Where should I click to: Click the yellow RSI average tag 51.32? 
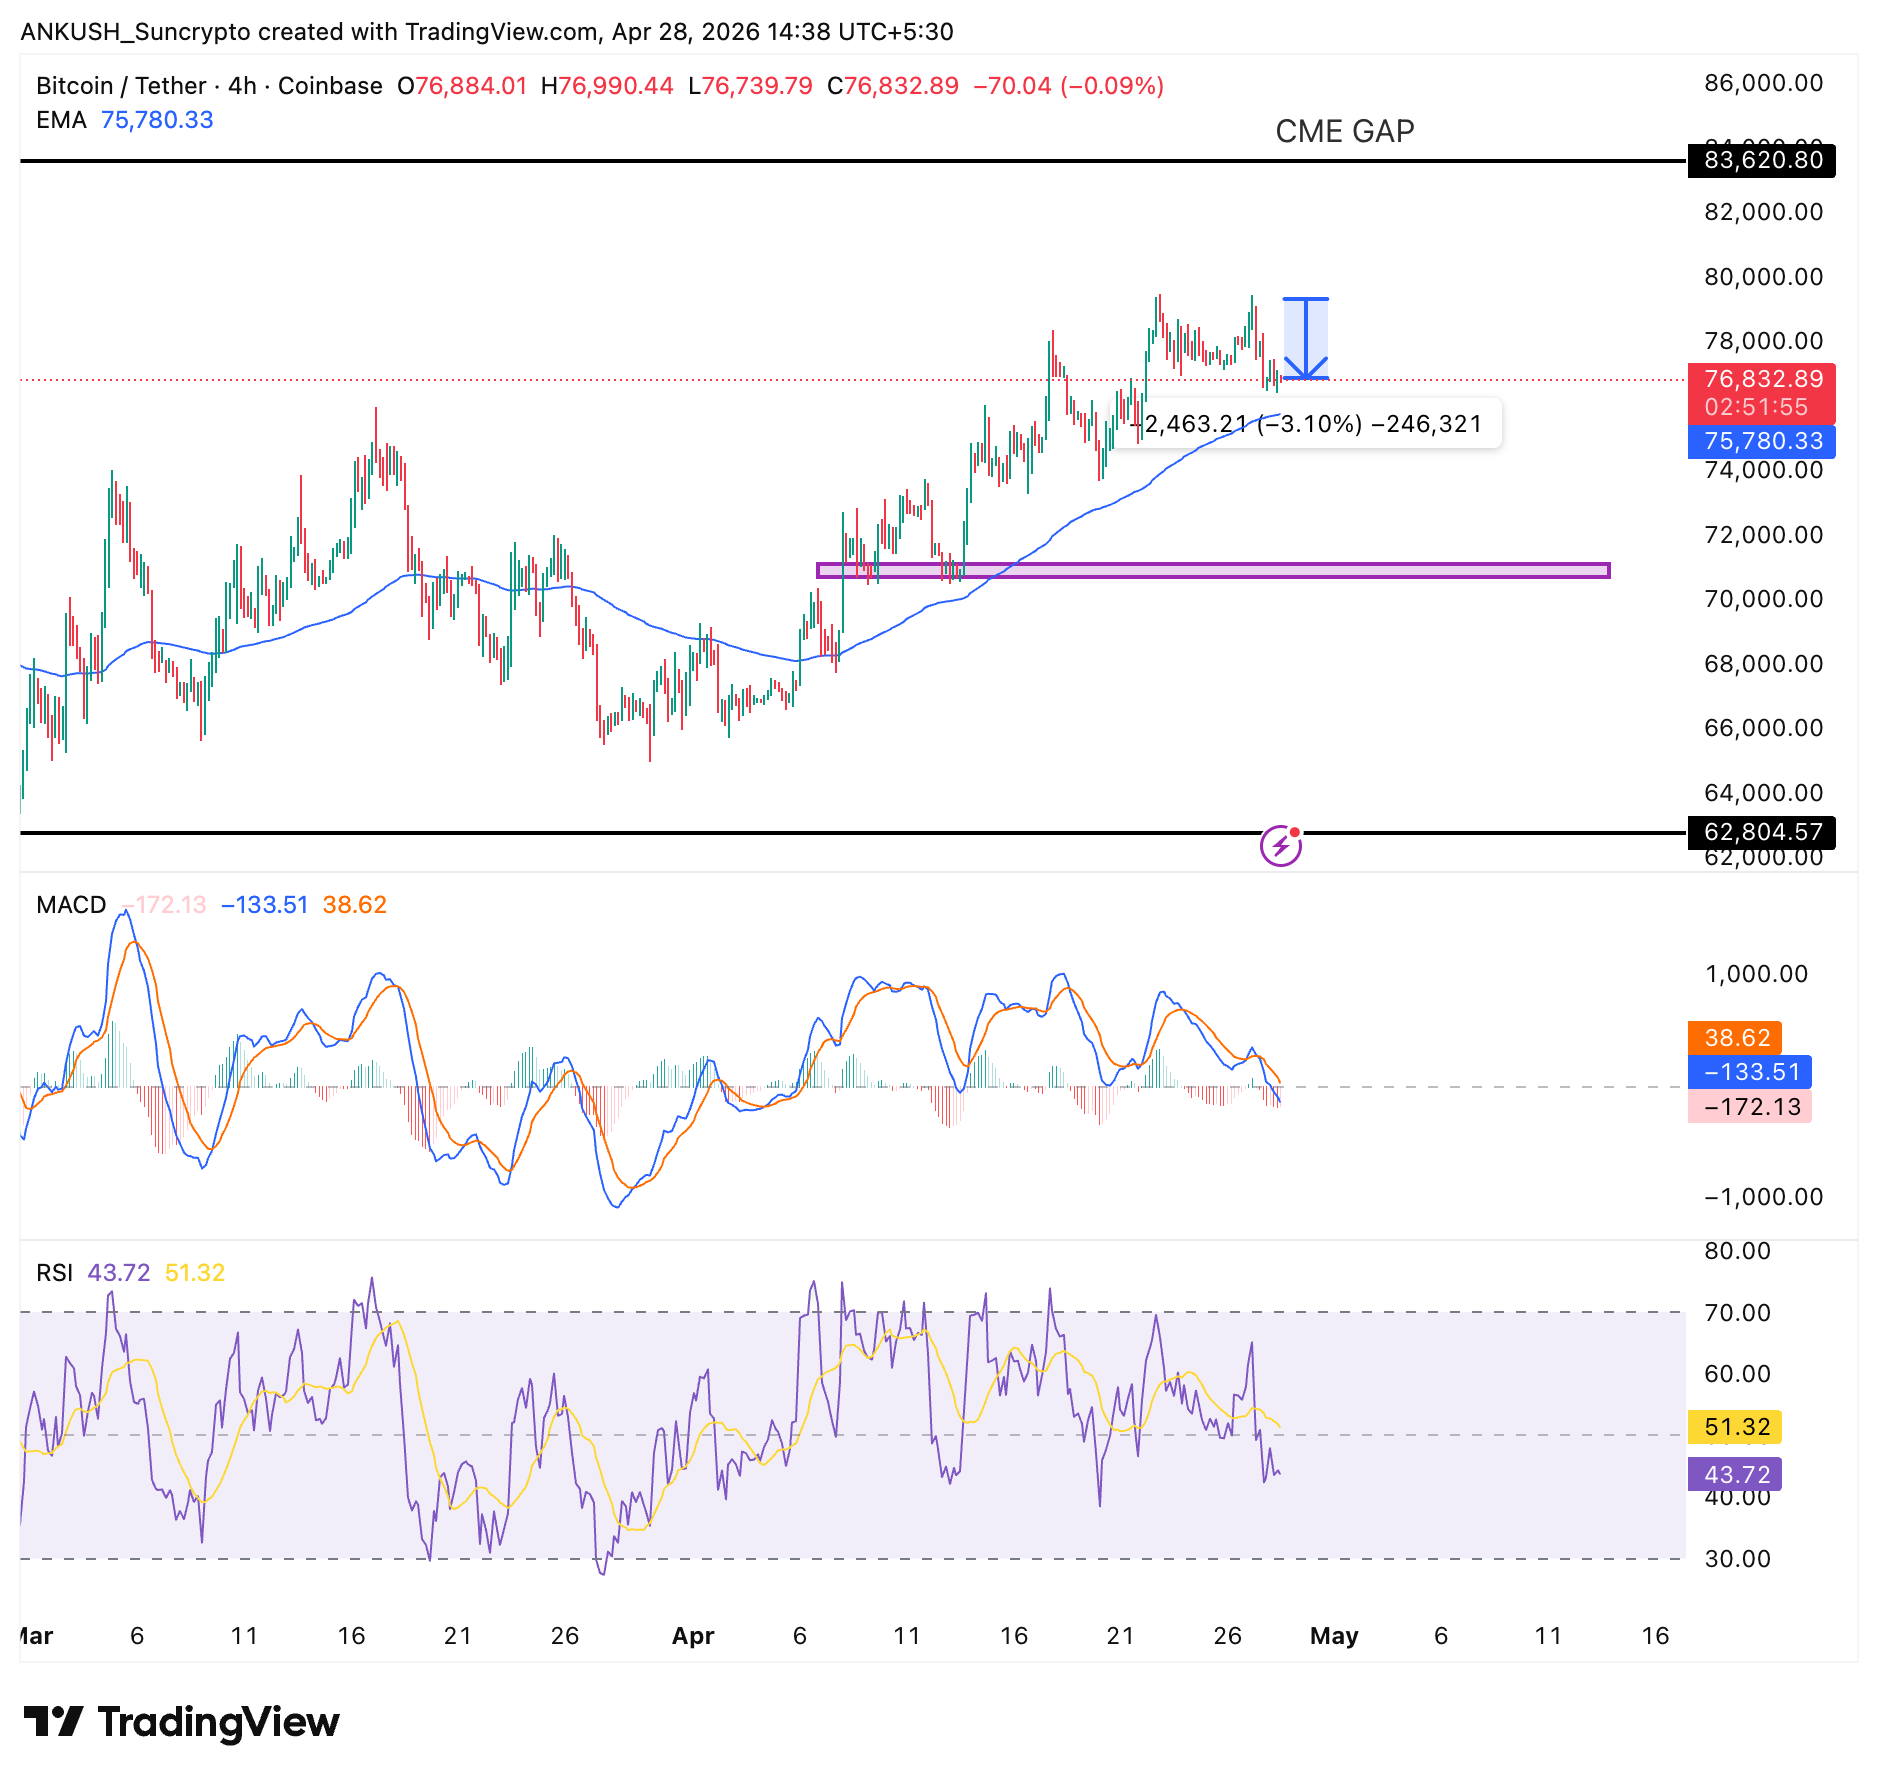click(1735, 1427)
